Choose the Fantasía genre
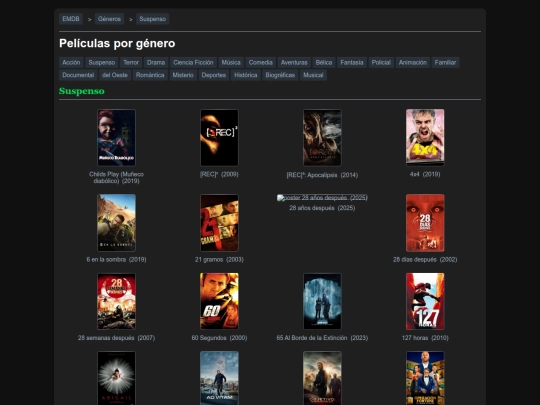The image size is (540, 405). pyautogui.click(x=352, y=62)
